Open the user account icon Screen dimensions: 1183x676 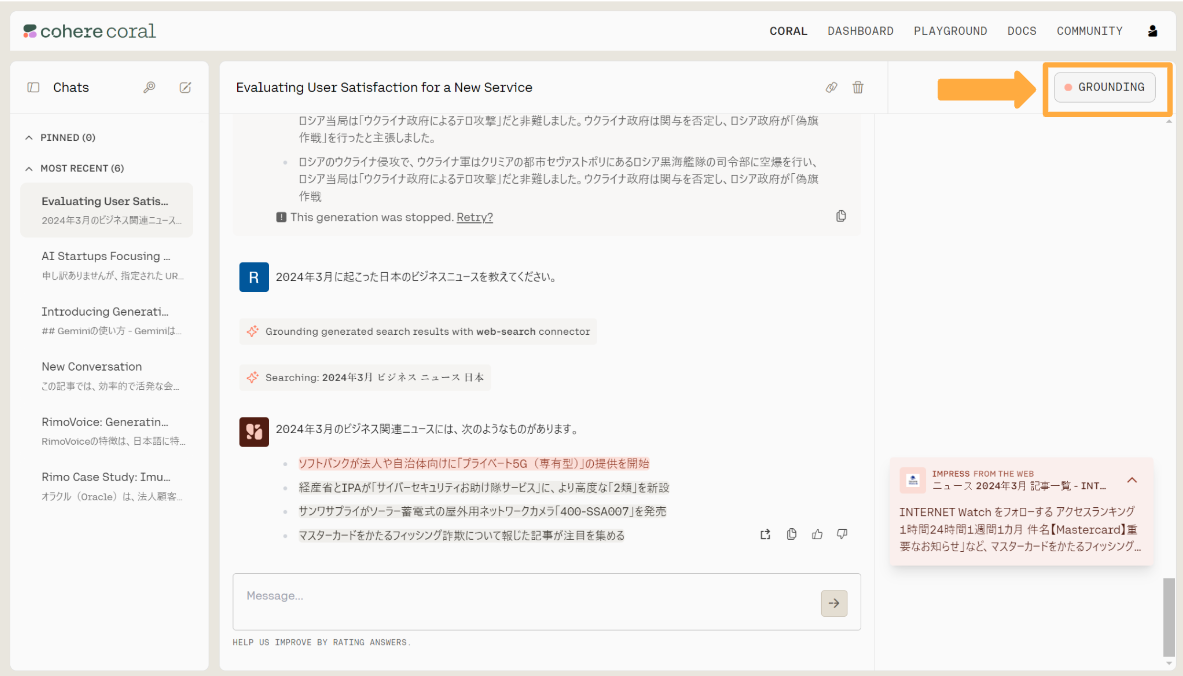pos(1152,30)
